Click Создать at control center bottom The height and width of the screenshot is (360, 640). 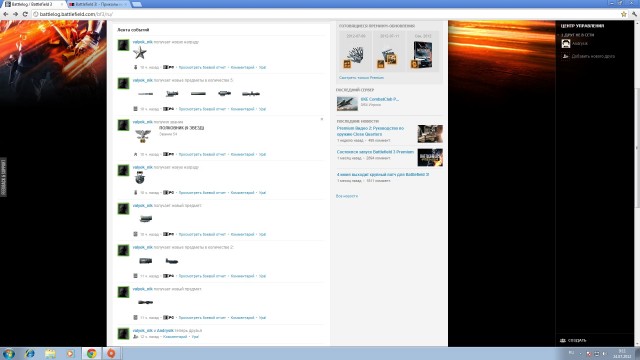coord(573,340)
